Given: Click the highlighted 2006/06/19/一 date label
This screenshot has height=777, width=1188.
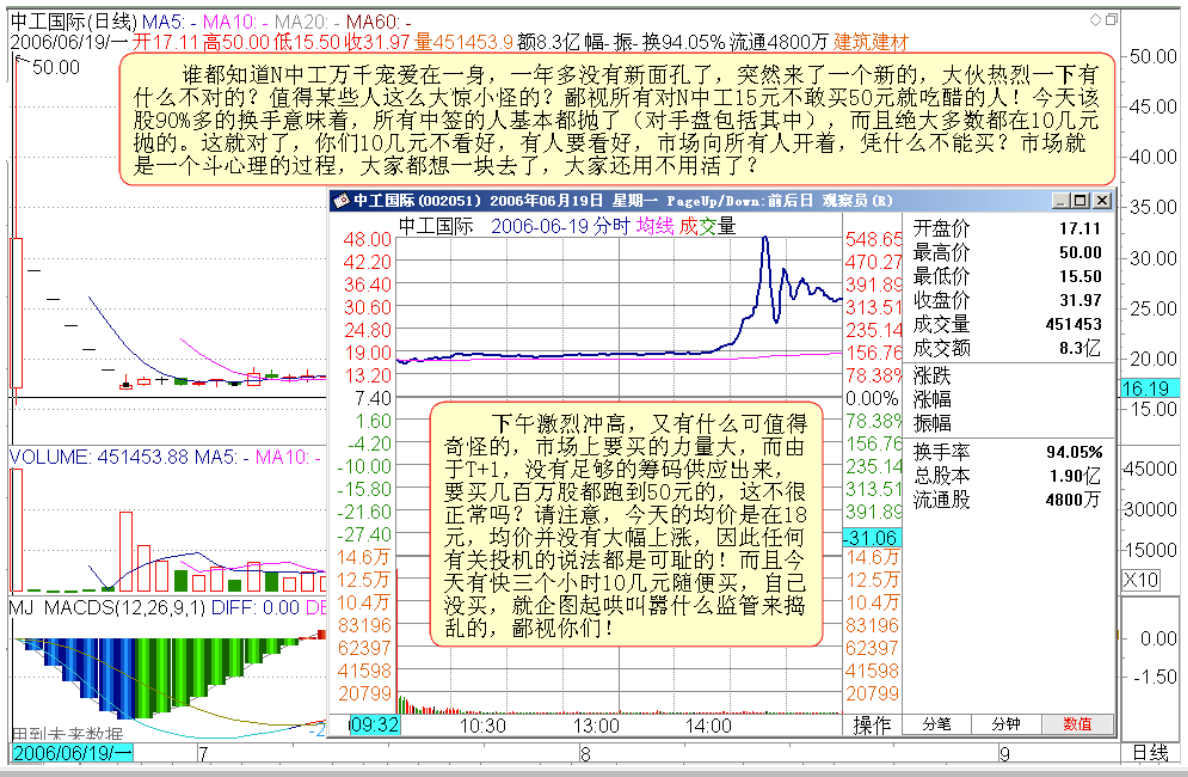Looking at the screenshot, I should (x=73, y=753).
